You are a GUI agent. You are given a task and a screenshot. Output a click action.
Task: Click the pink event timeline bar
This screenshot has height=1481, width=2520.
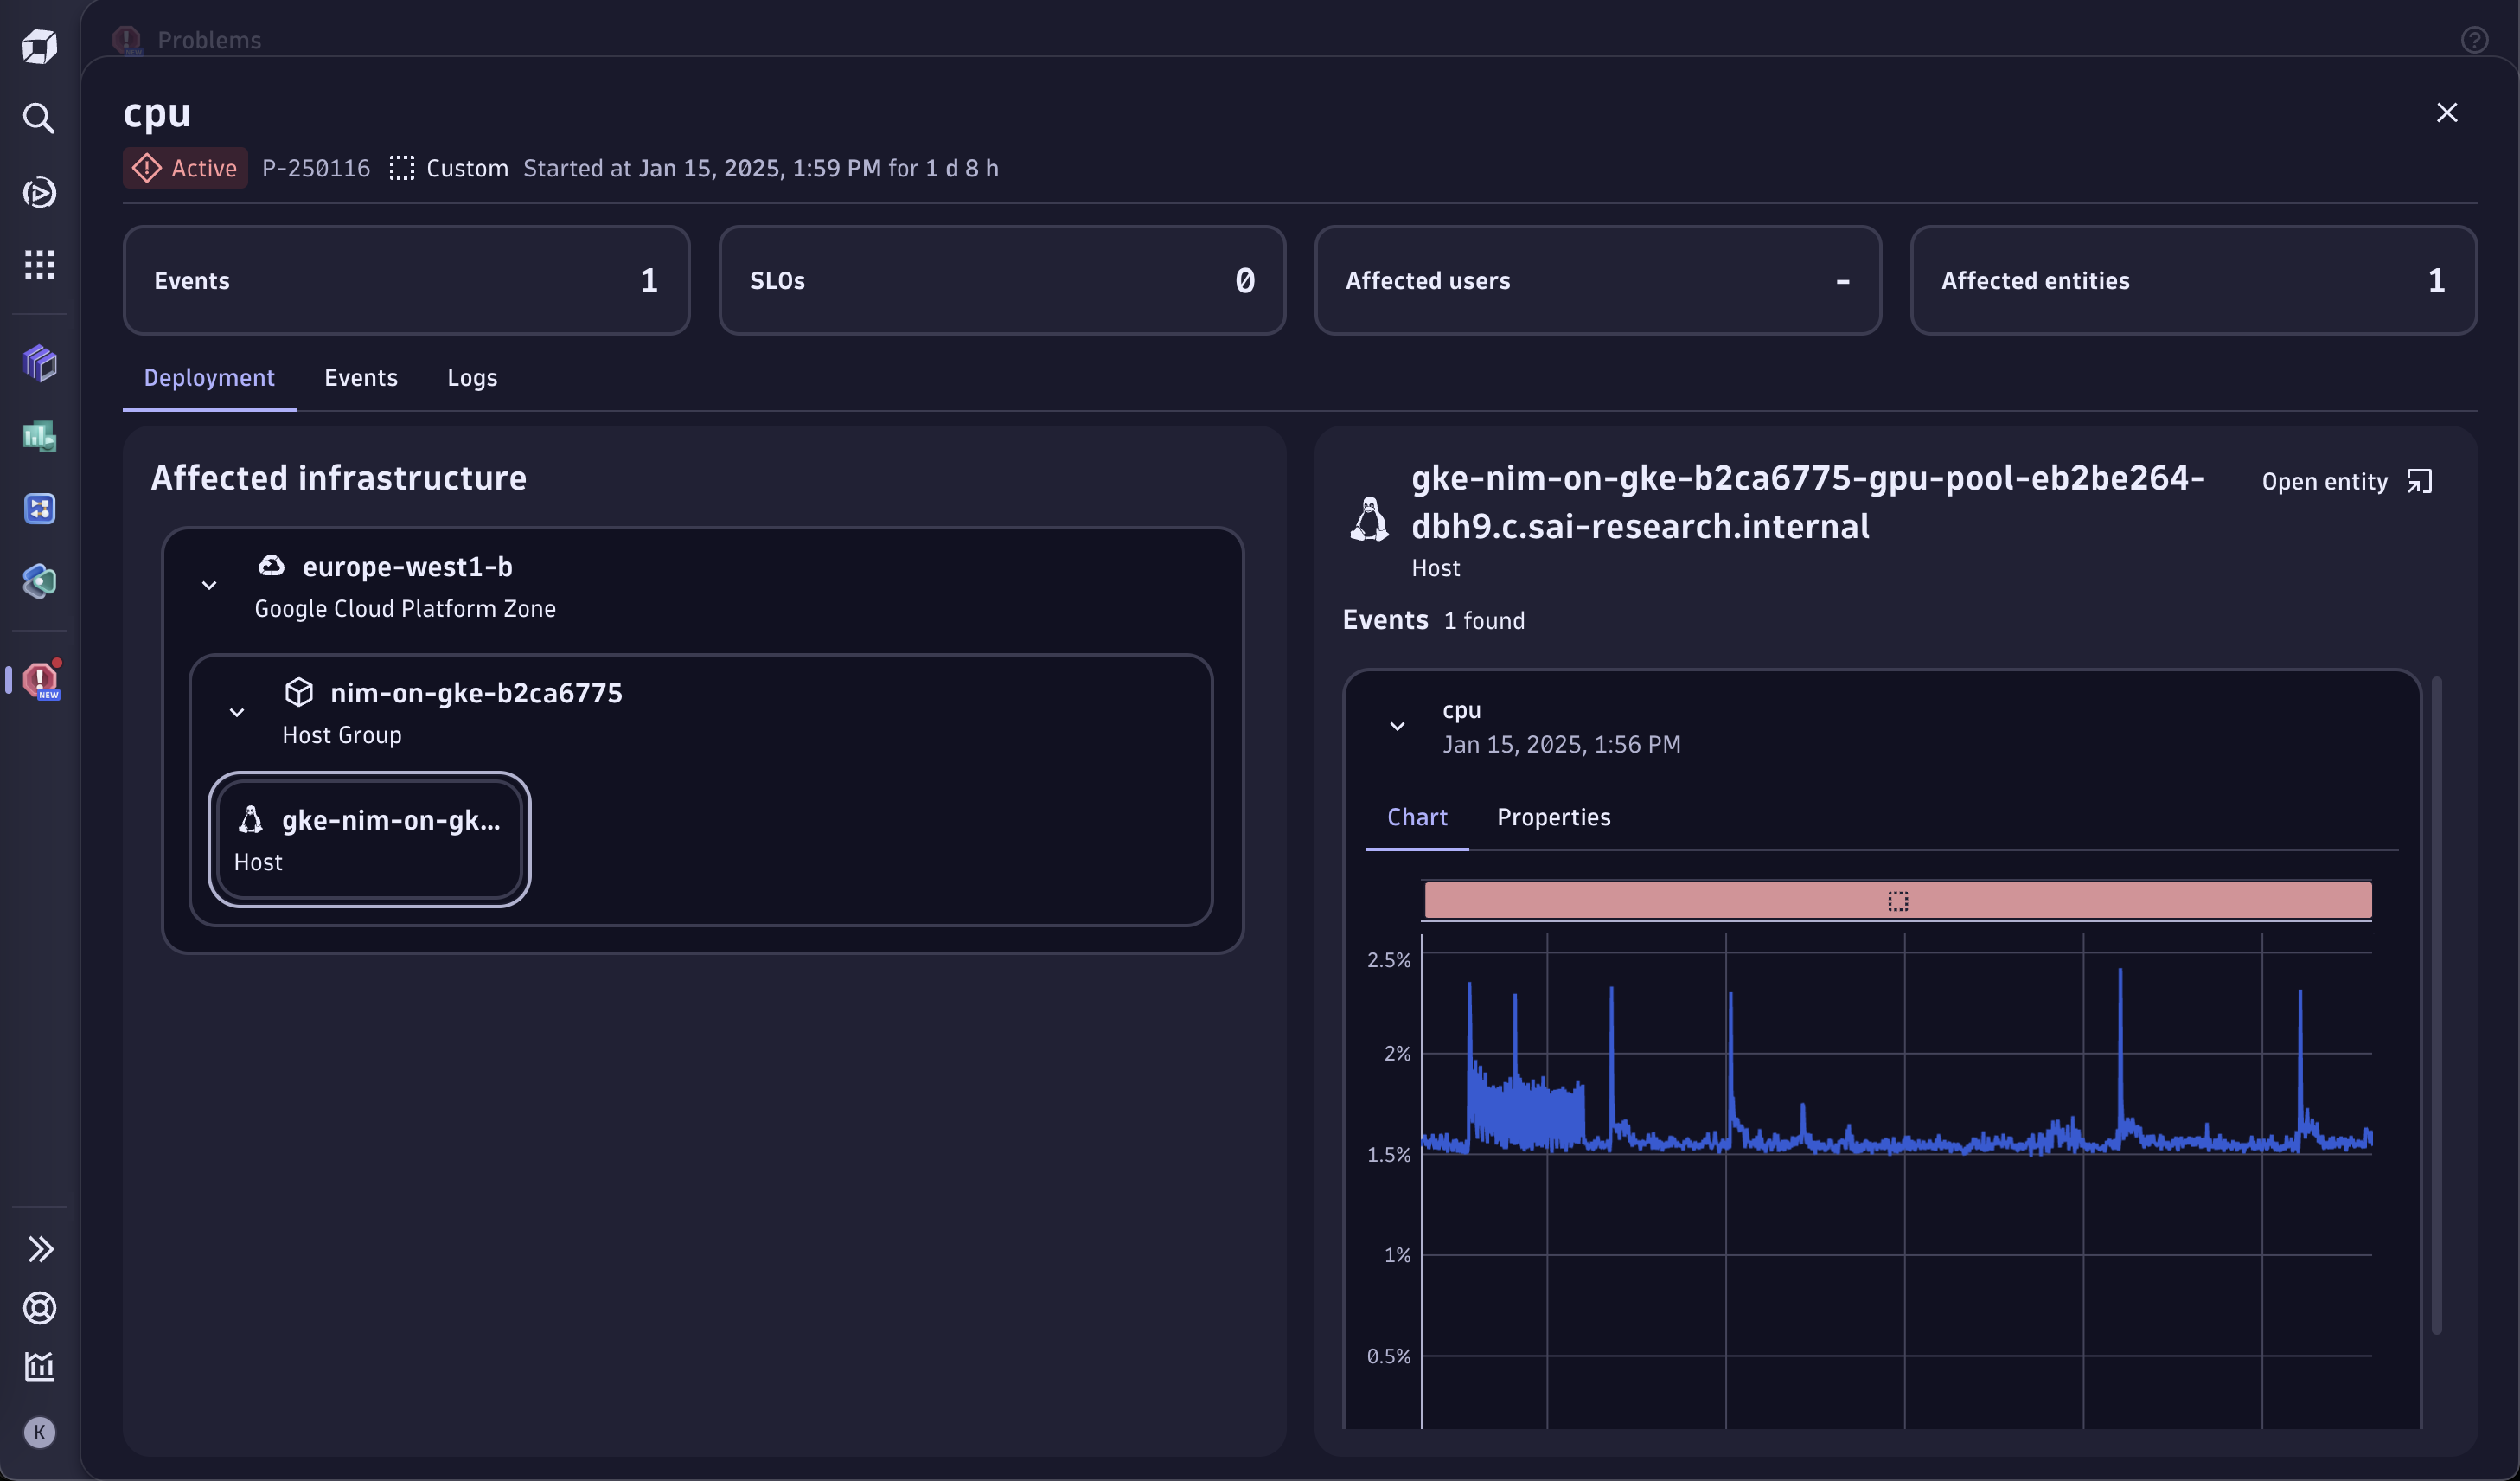click(1897, 900)
